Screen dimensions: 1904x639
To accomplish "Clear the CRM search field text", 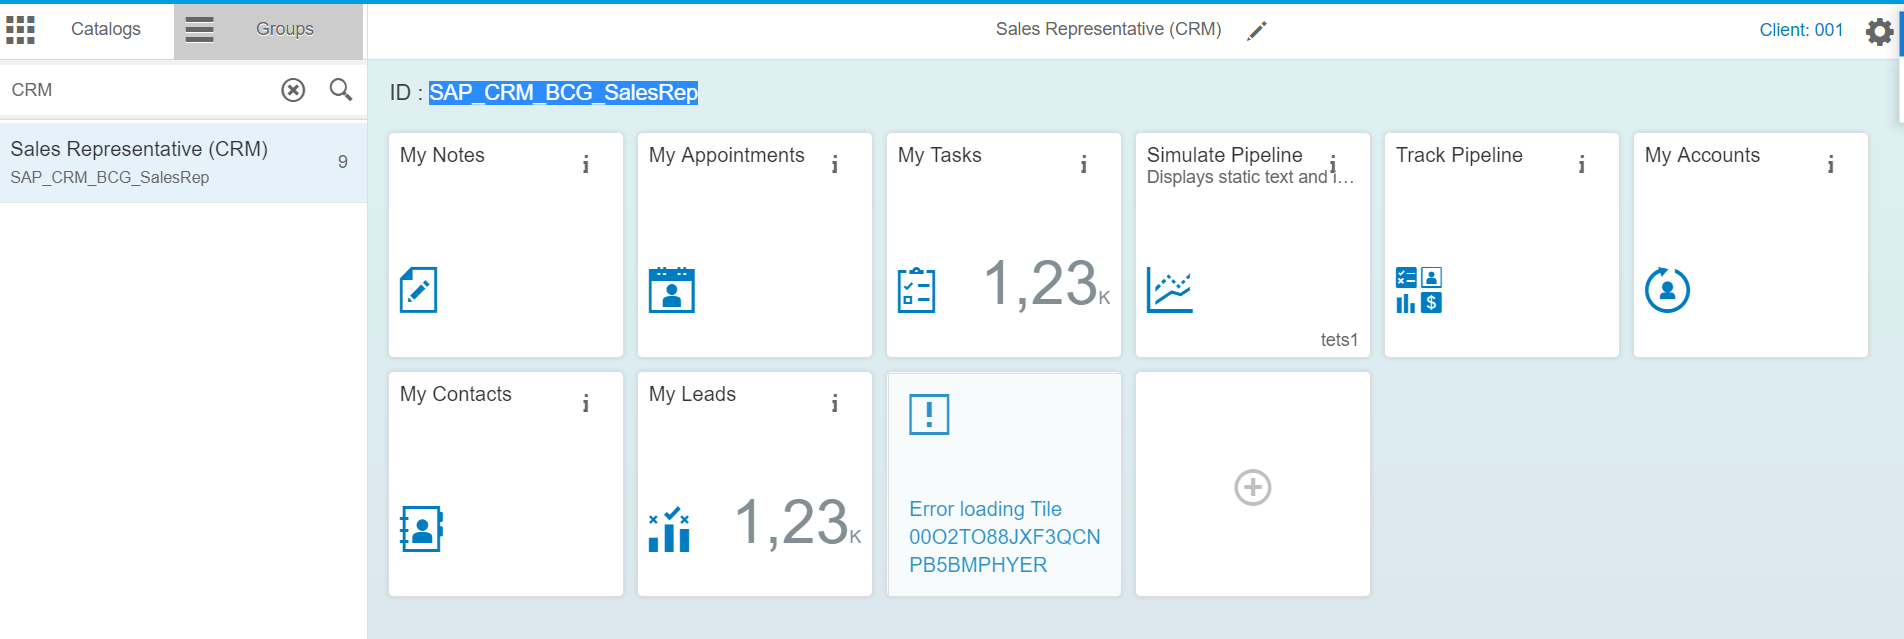I will click(x=293, y=90).
